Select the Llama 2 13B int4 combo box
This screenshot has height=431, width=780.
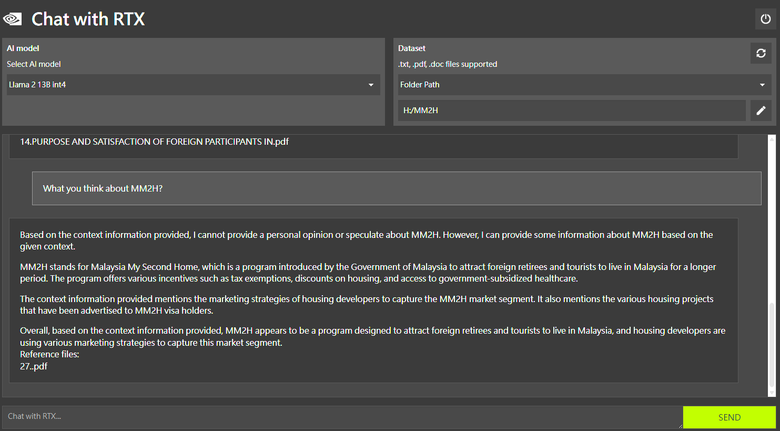click(193, 85)
